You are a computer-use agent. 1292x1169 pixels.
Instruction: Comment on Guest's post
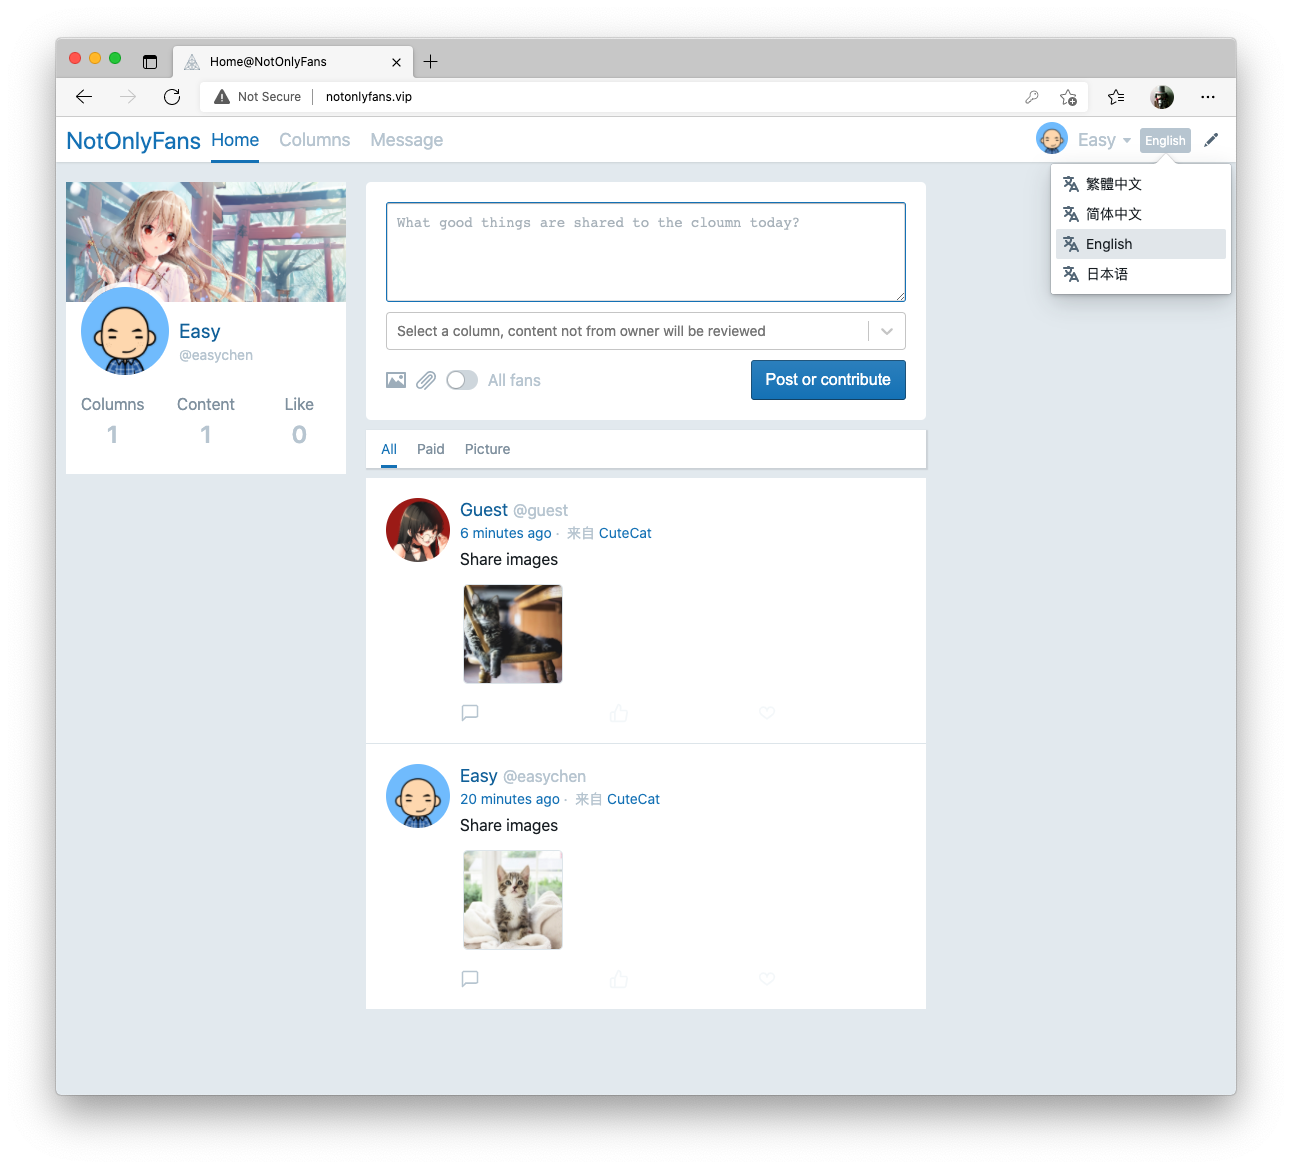pos(470,713)
